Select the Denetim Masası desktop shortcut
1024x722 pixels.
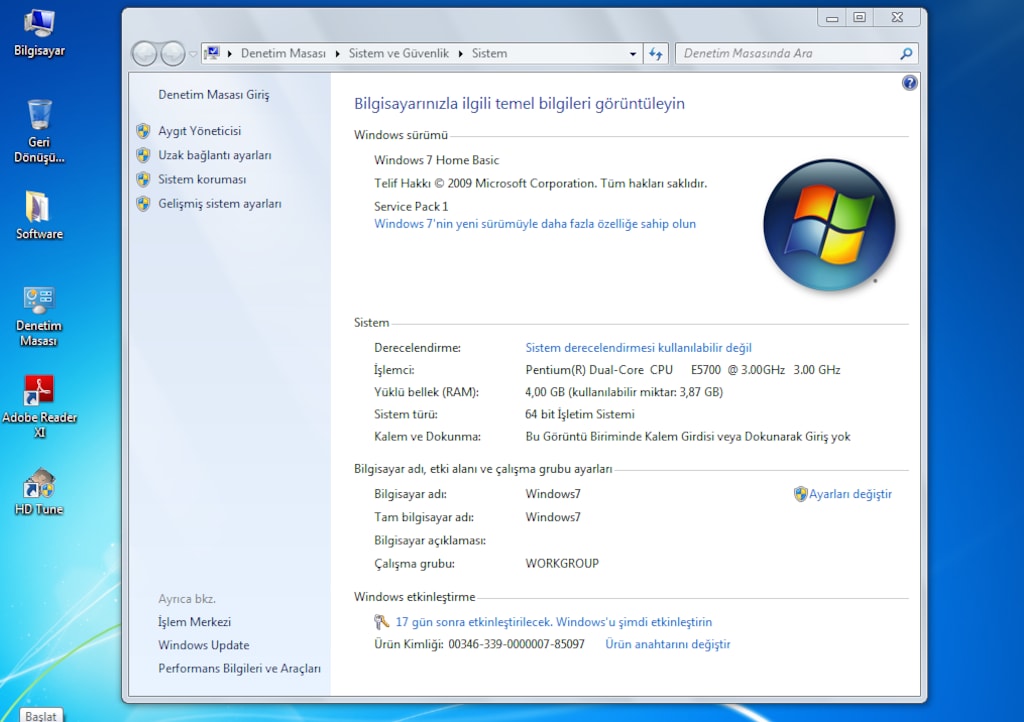tap(39, 316)
